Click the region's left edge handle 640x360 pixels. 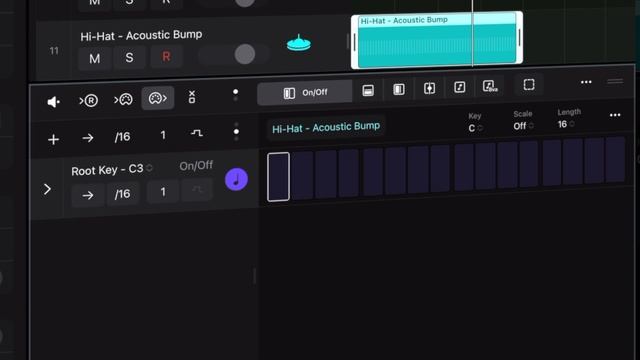[x=355, y=42]
